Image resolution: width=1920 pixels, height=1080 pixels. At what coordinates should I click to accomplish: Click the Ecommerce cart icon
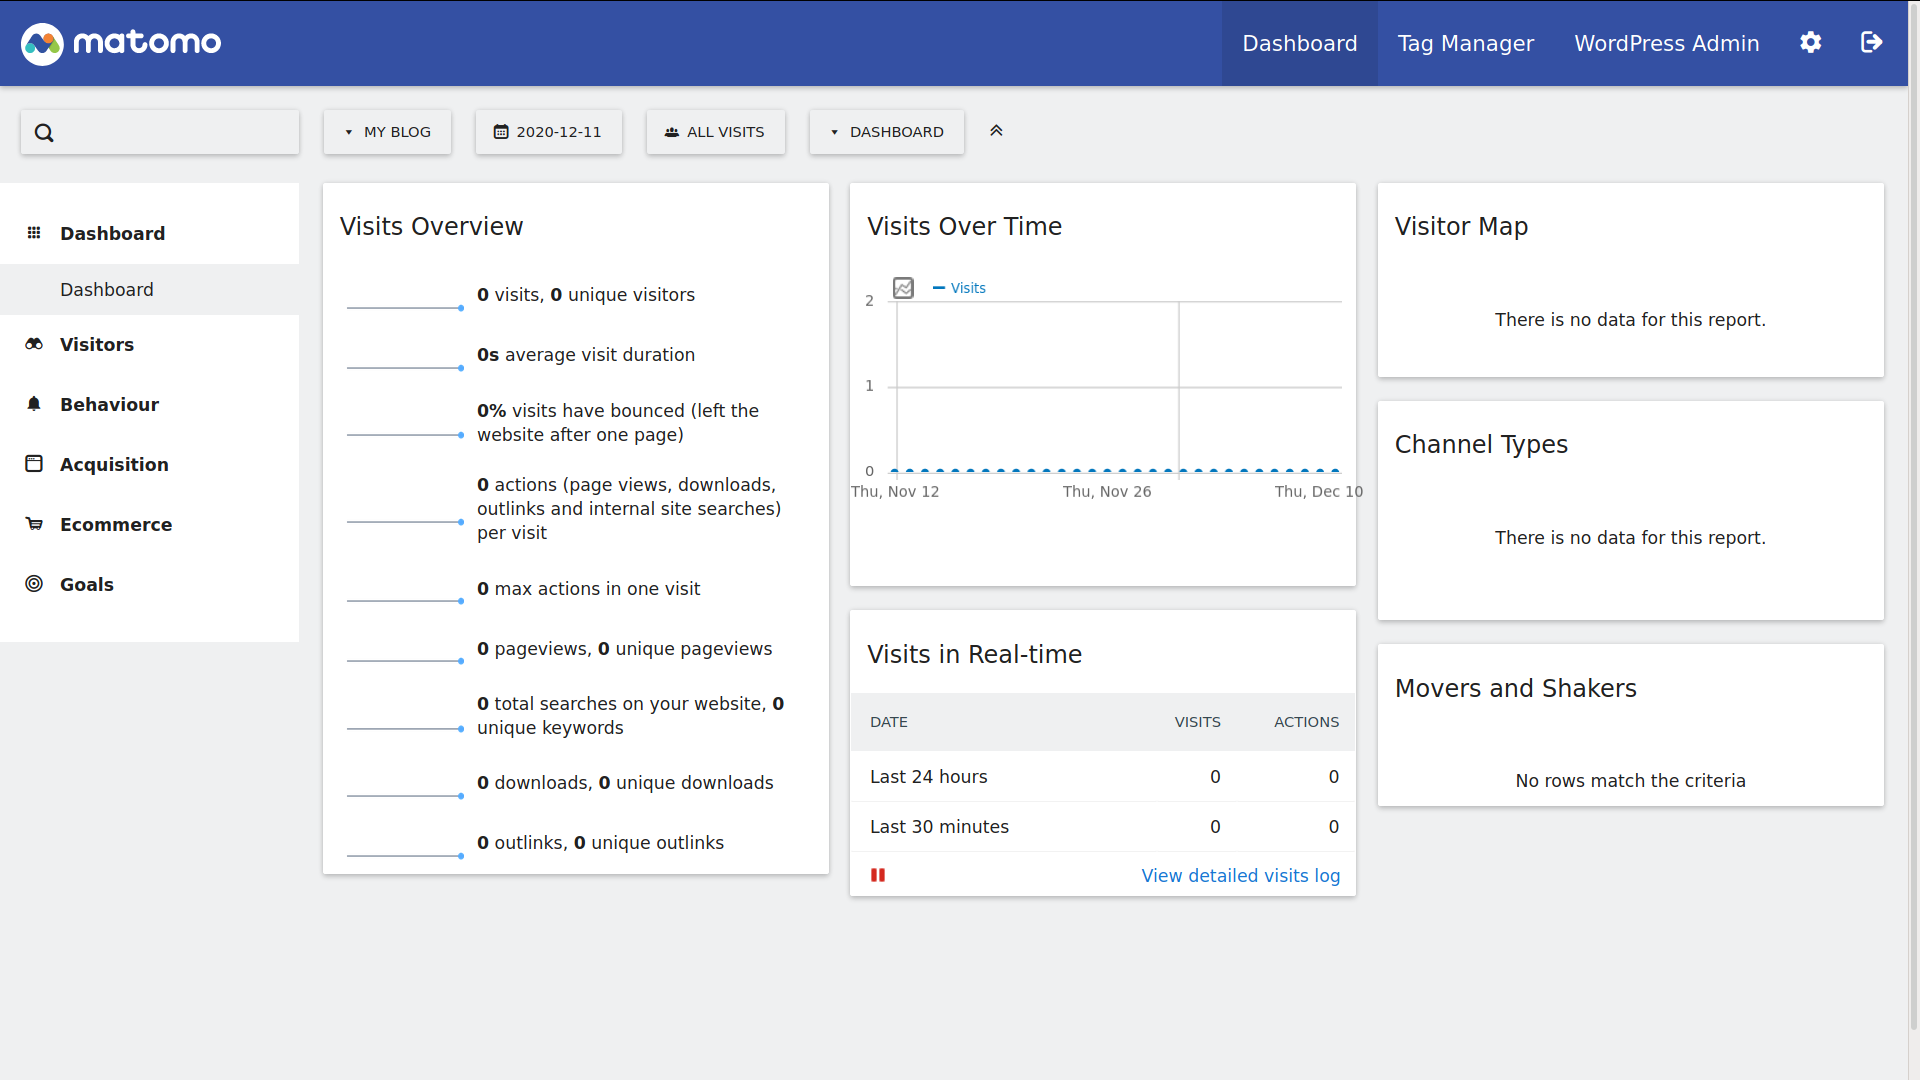34,524
